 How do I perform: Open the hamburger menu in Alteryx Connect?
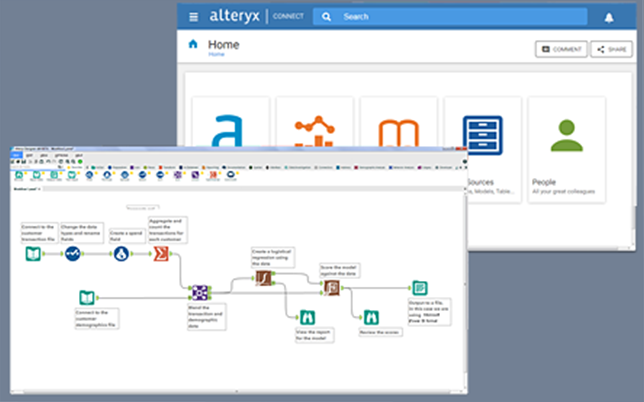193,17
